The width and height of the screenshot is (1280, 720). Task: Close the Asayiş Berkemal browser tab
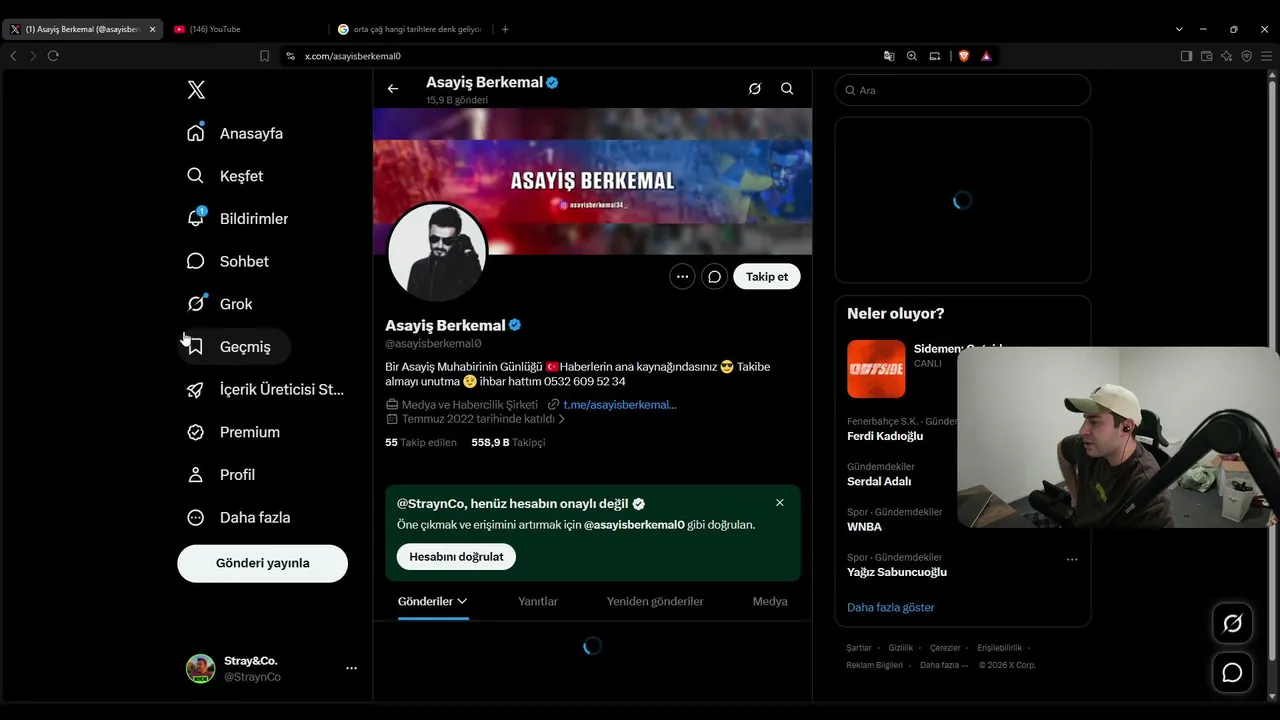click(153, 29)
